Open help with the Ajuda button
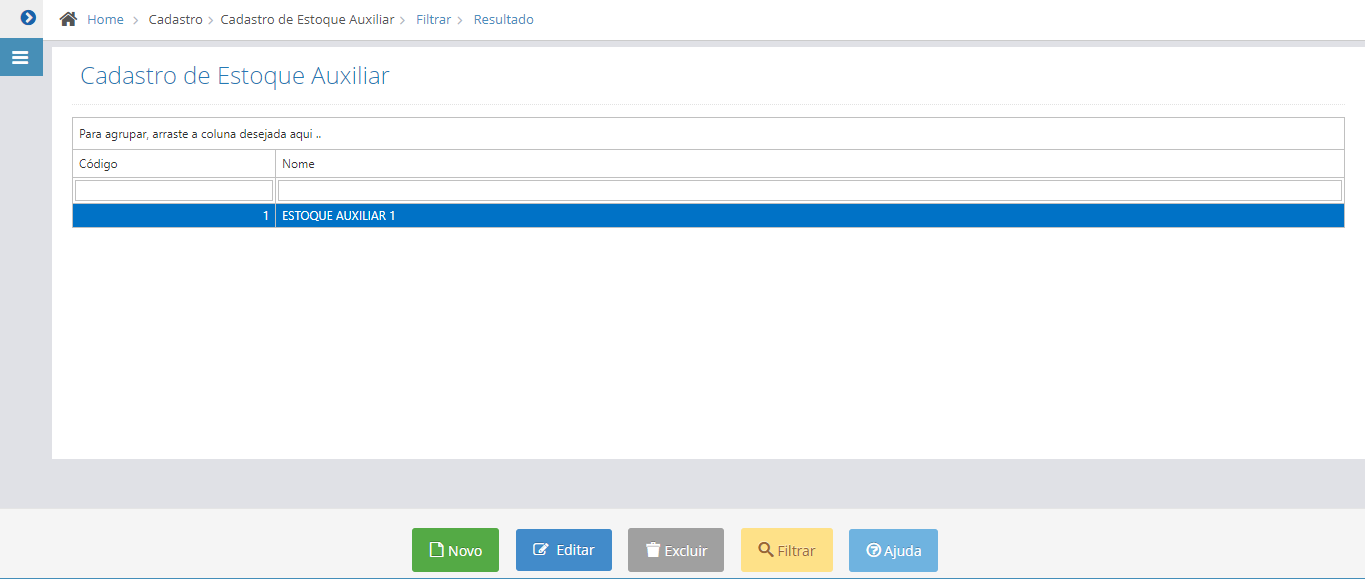Screen dimensions: 1365x579 pyautogui.click(x=893, y=550)
